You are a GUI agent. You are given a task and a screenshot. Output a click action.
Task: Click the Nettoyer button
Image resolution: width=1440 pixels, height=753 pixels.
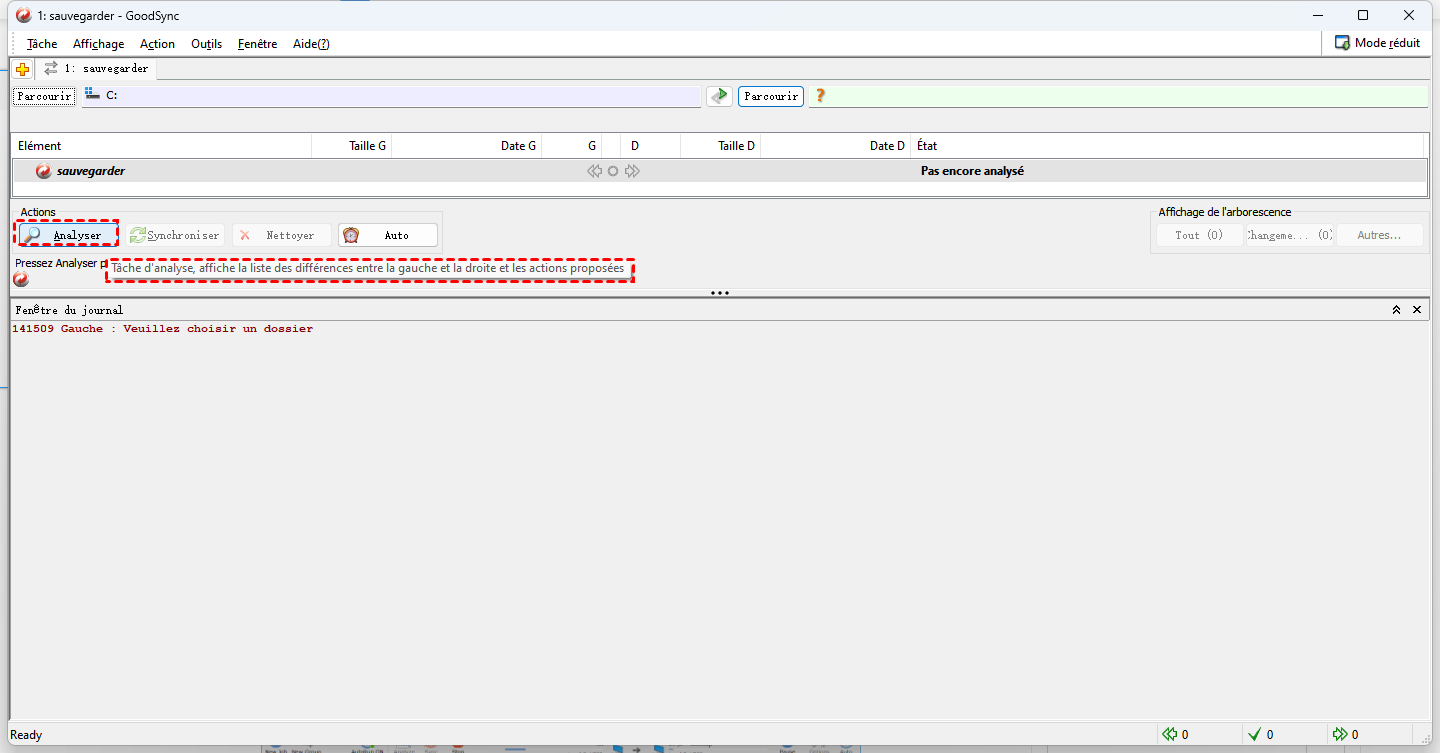[x=282, y=235]
